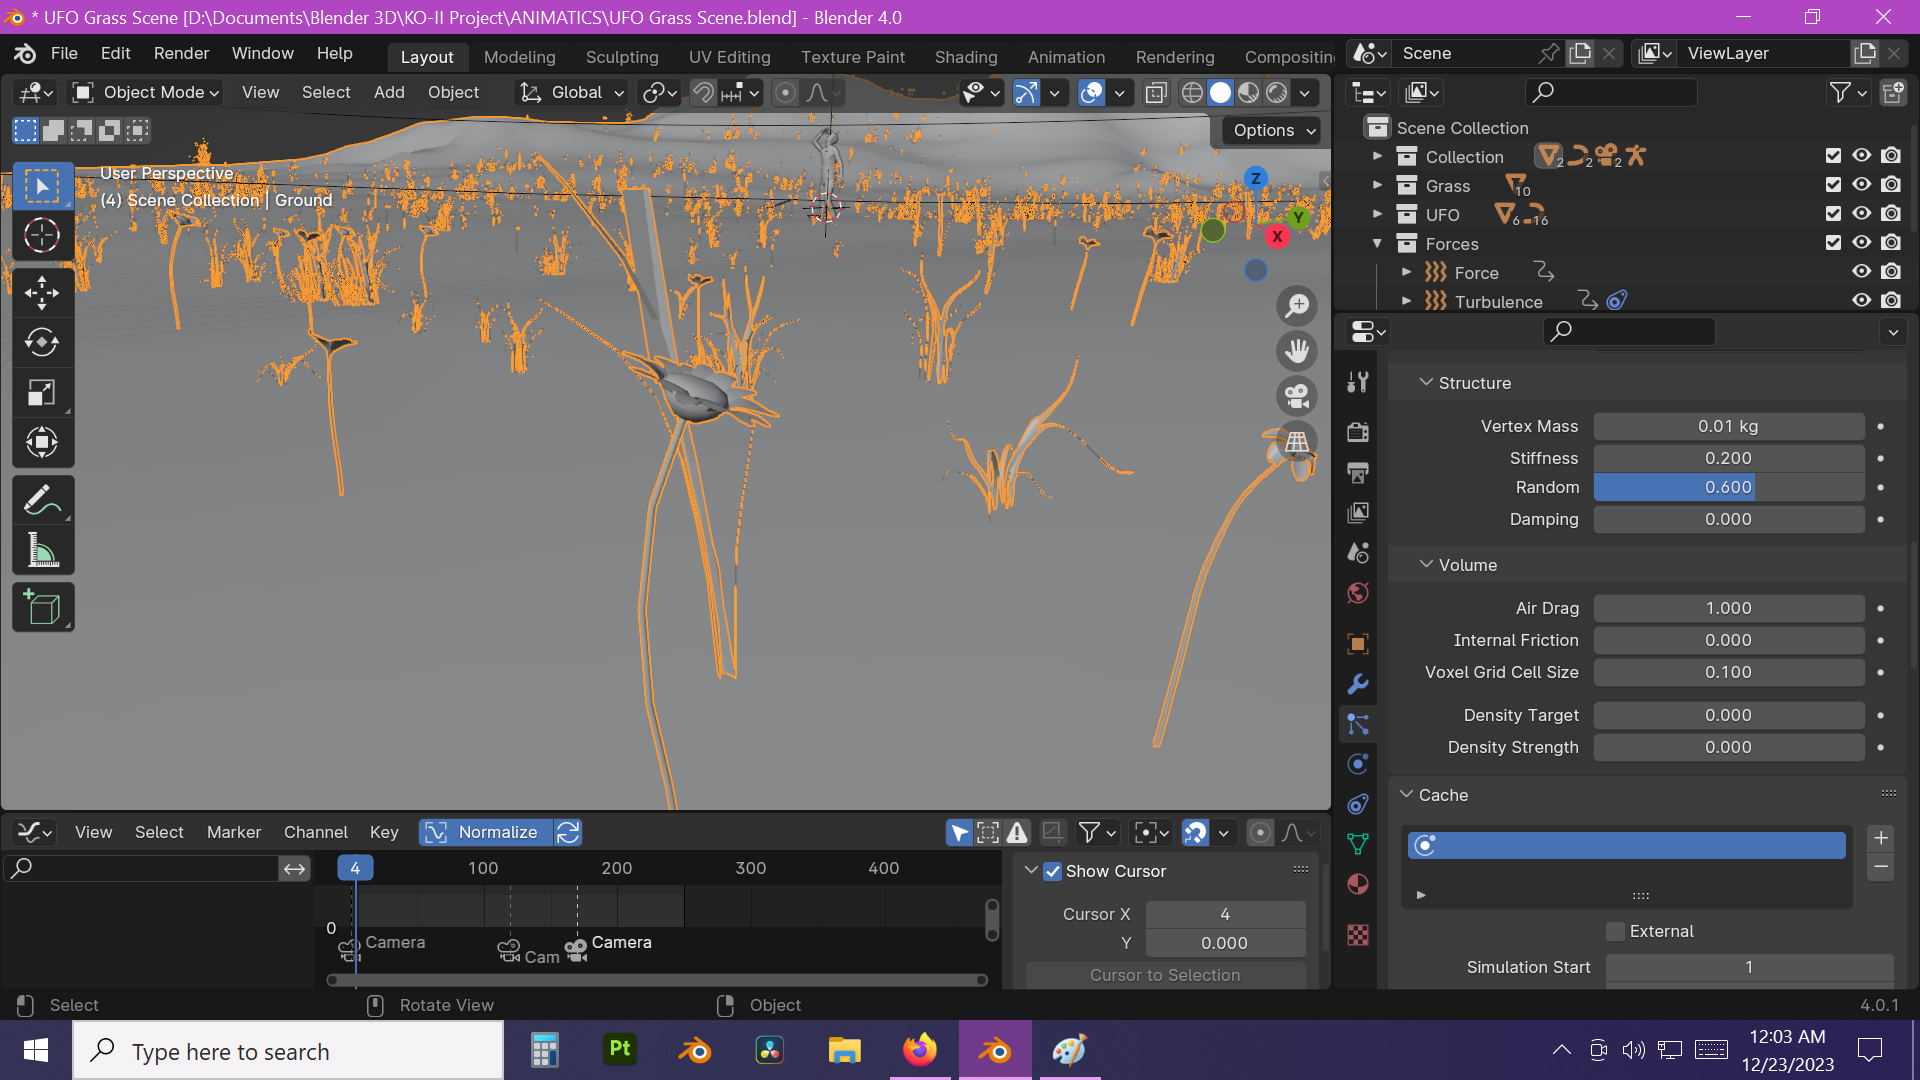Select the Cursor tool in the toolbar
This screenshot has height=1080, width=1920.
tap(42, 236)
